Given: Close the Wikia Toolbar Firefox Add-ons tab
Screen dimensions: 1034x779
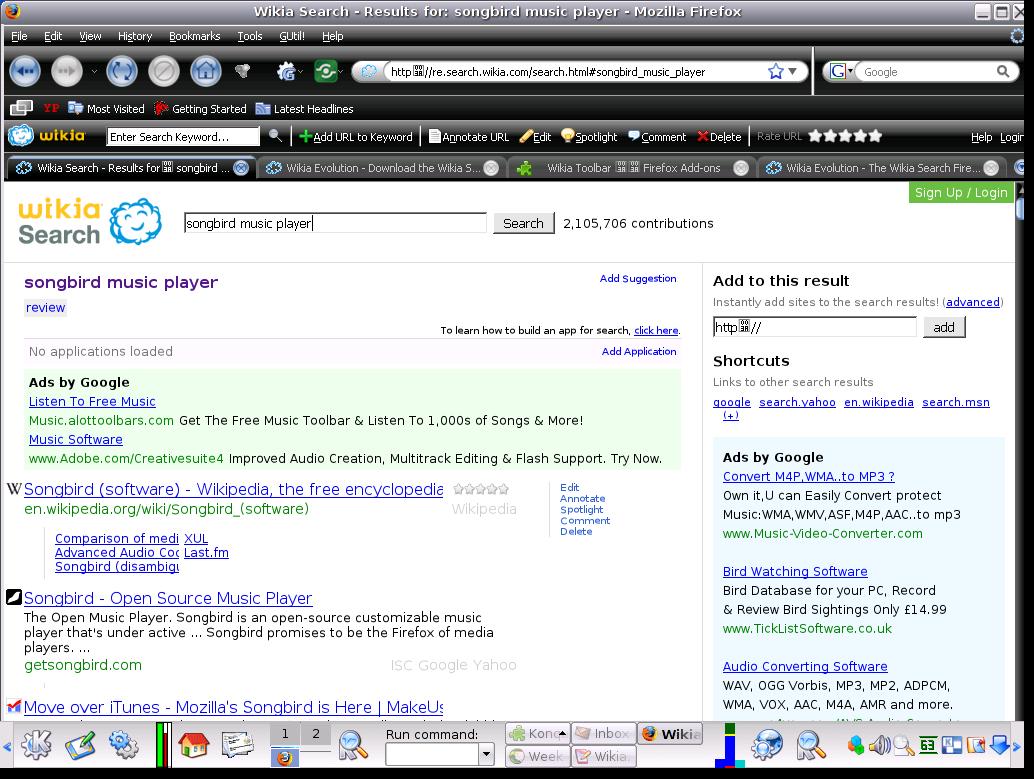Looking at the screenshot, I should pyautogui.click(x=741, y=168).
